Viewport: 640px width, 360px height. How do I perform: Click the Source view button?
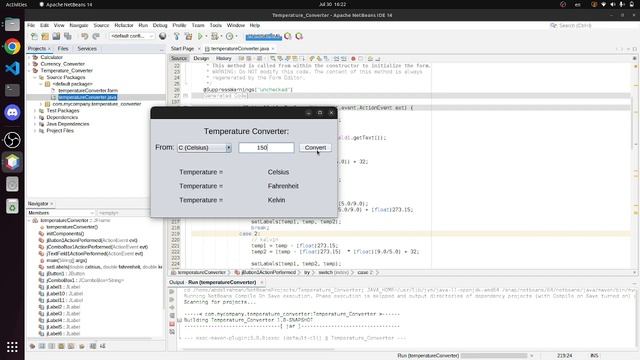(179, 58)
